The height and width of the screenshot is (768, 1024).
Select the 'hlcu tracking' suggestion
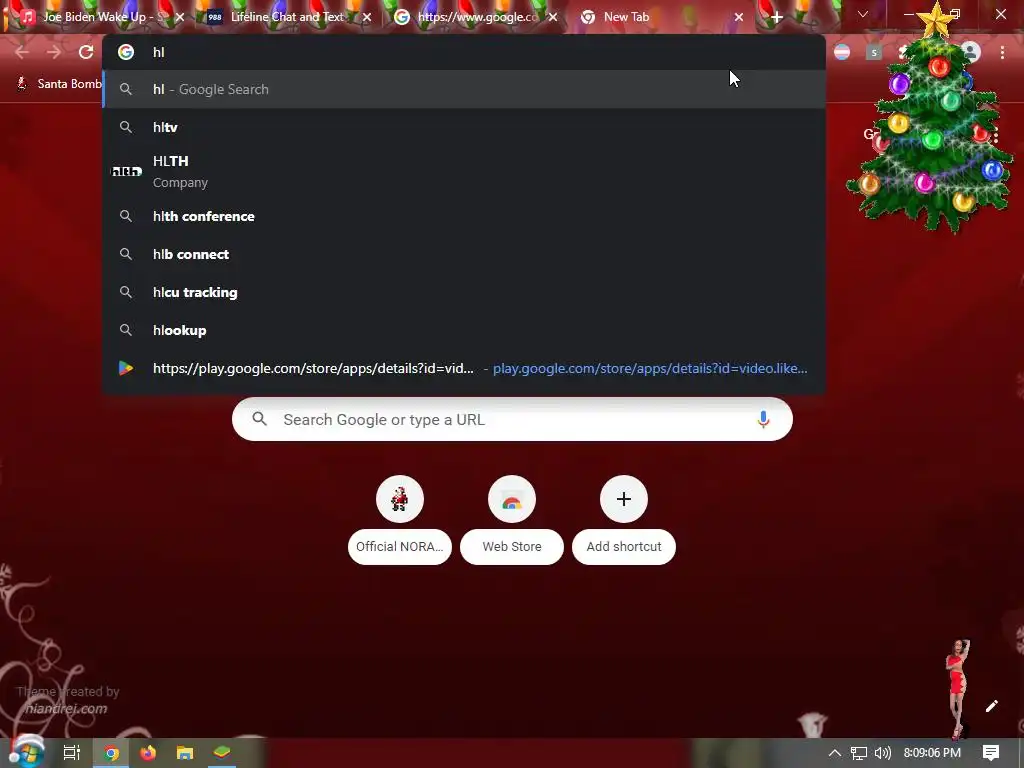464,292
